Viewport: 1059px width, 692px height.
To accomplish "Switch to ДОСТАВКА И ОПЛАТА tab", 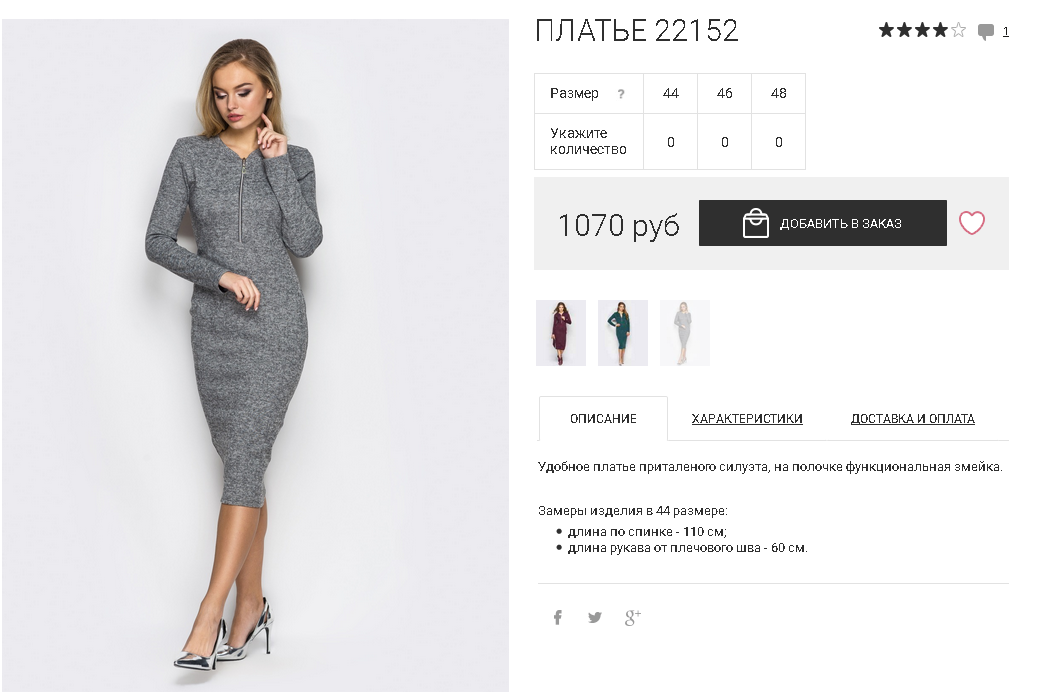I will 912,419.
